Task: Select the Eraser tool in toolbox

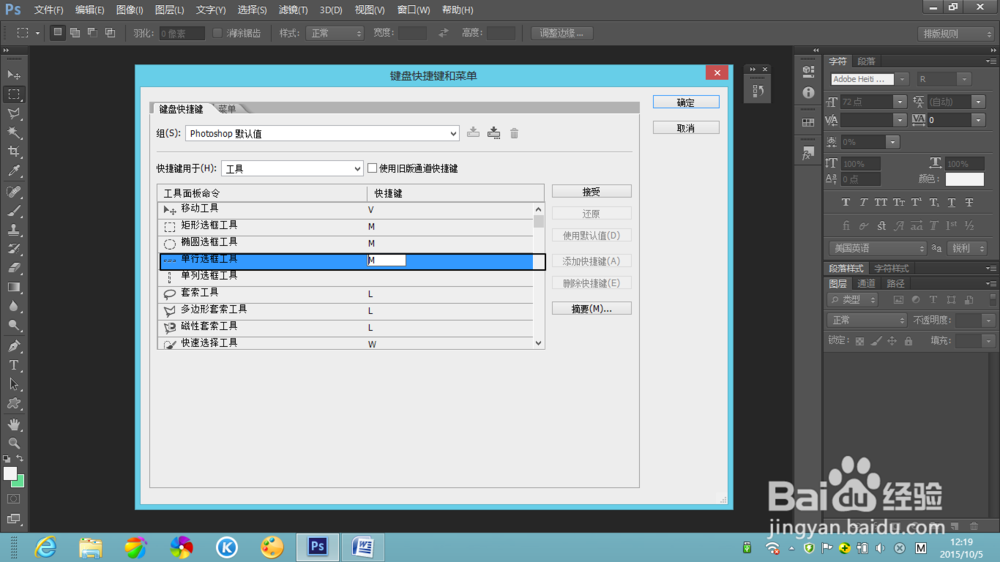Action: (13, 269)
